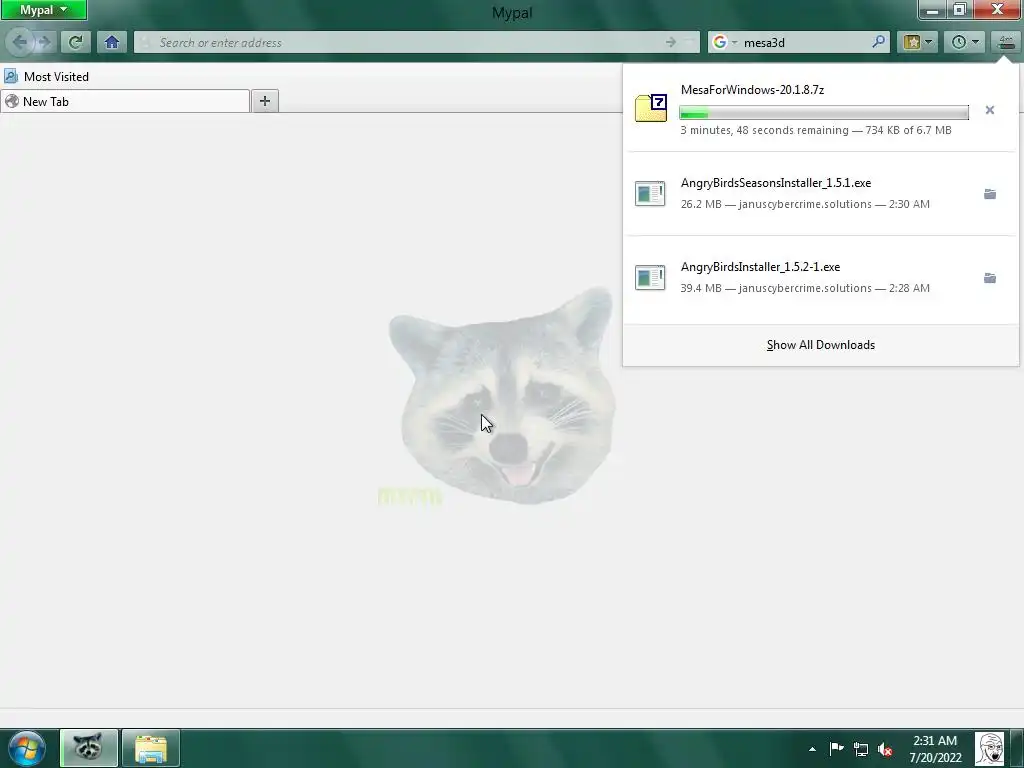1024x768 pixels.
Task: Open containing folder for AngryBirdsSeasonsInstaller
Action: click(989, 194)
